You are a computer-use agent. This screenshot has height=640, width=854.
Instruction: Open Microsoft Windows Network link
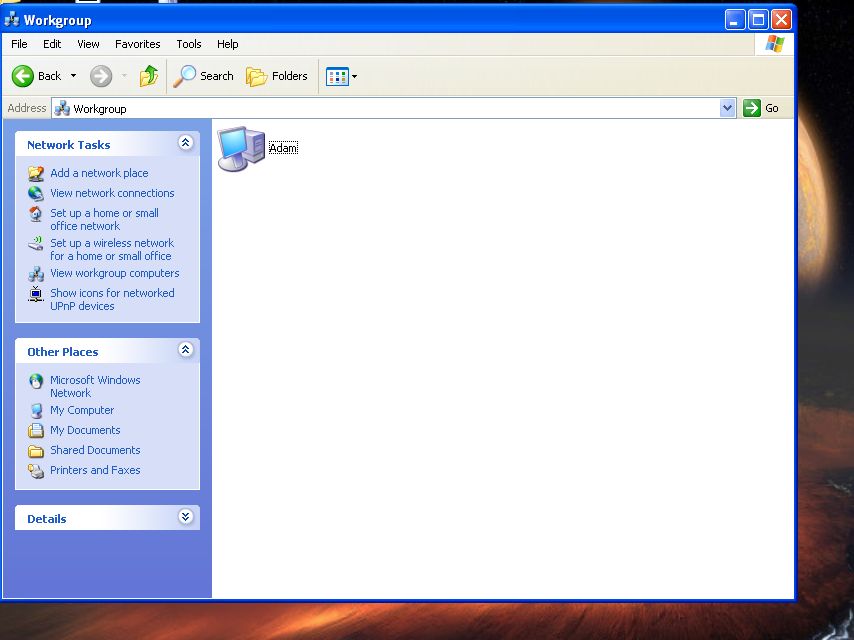[x=95, y=387]
